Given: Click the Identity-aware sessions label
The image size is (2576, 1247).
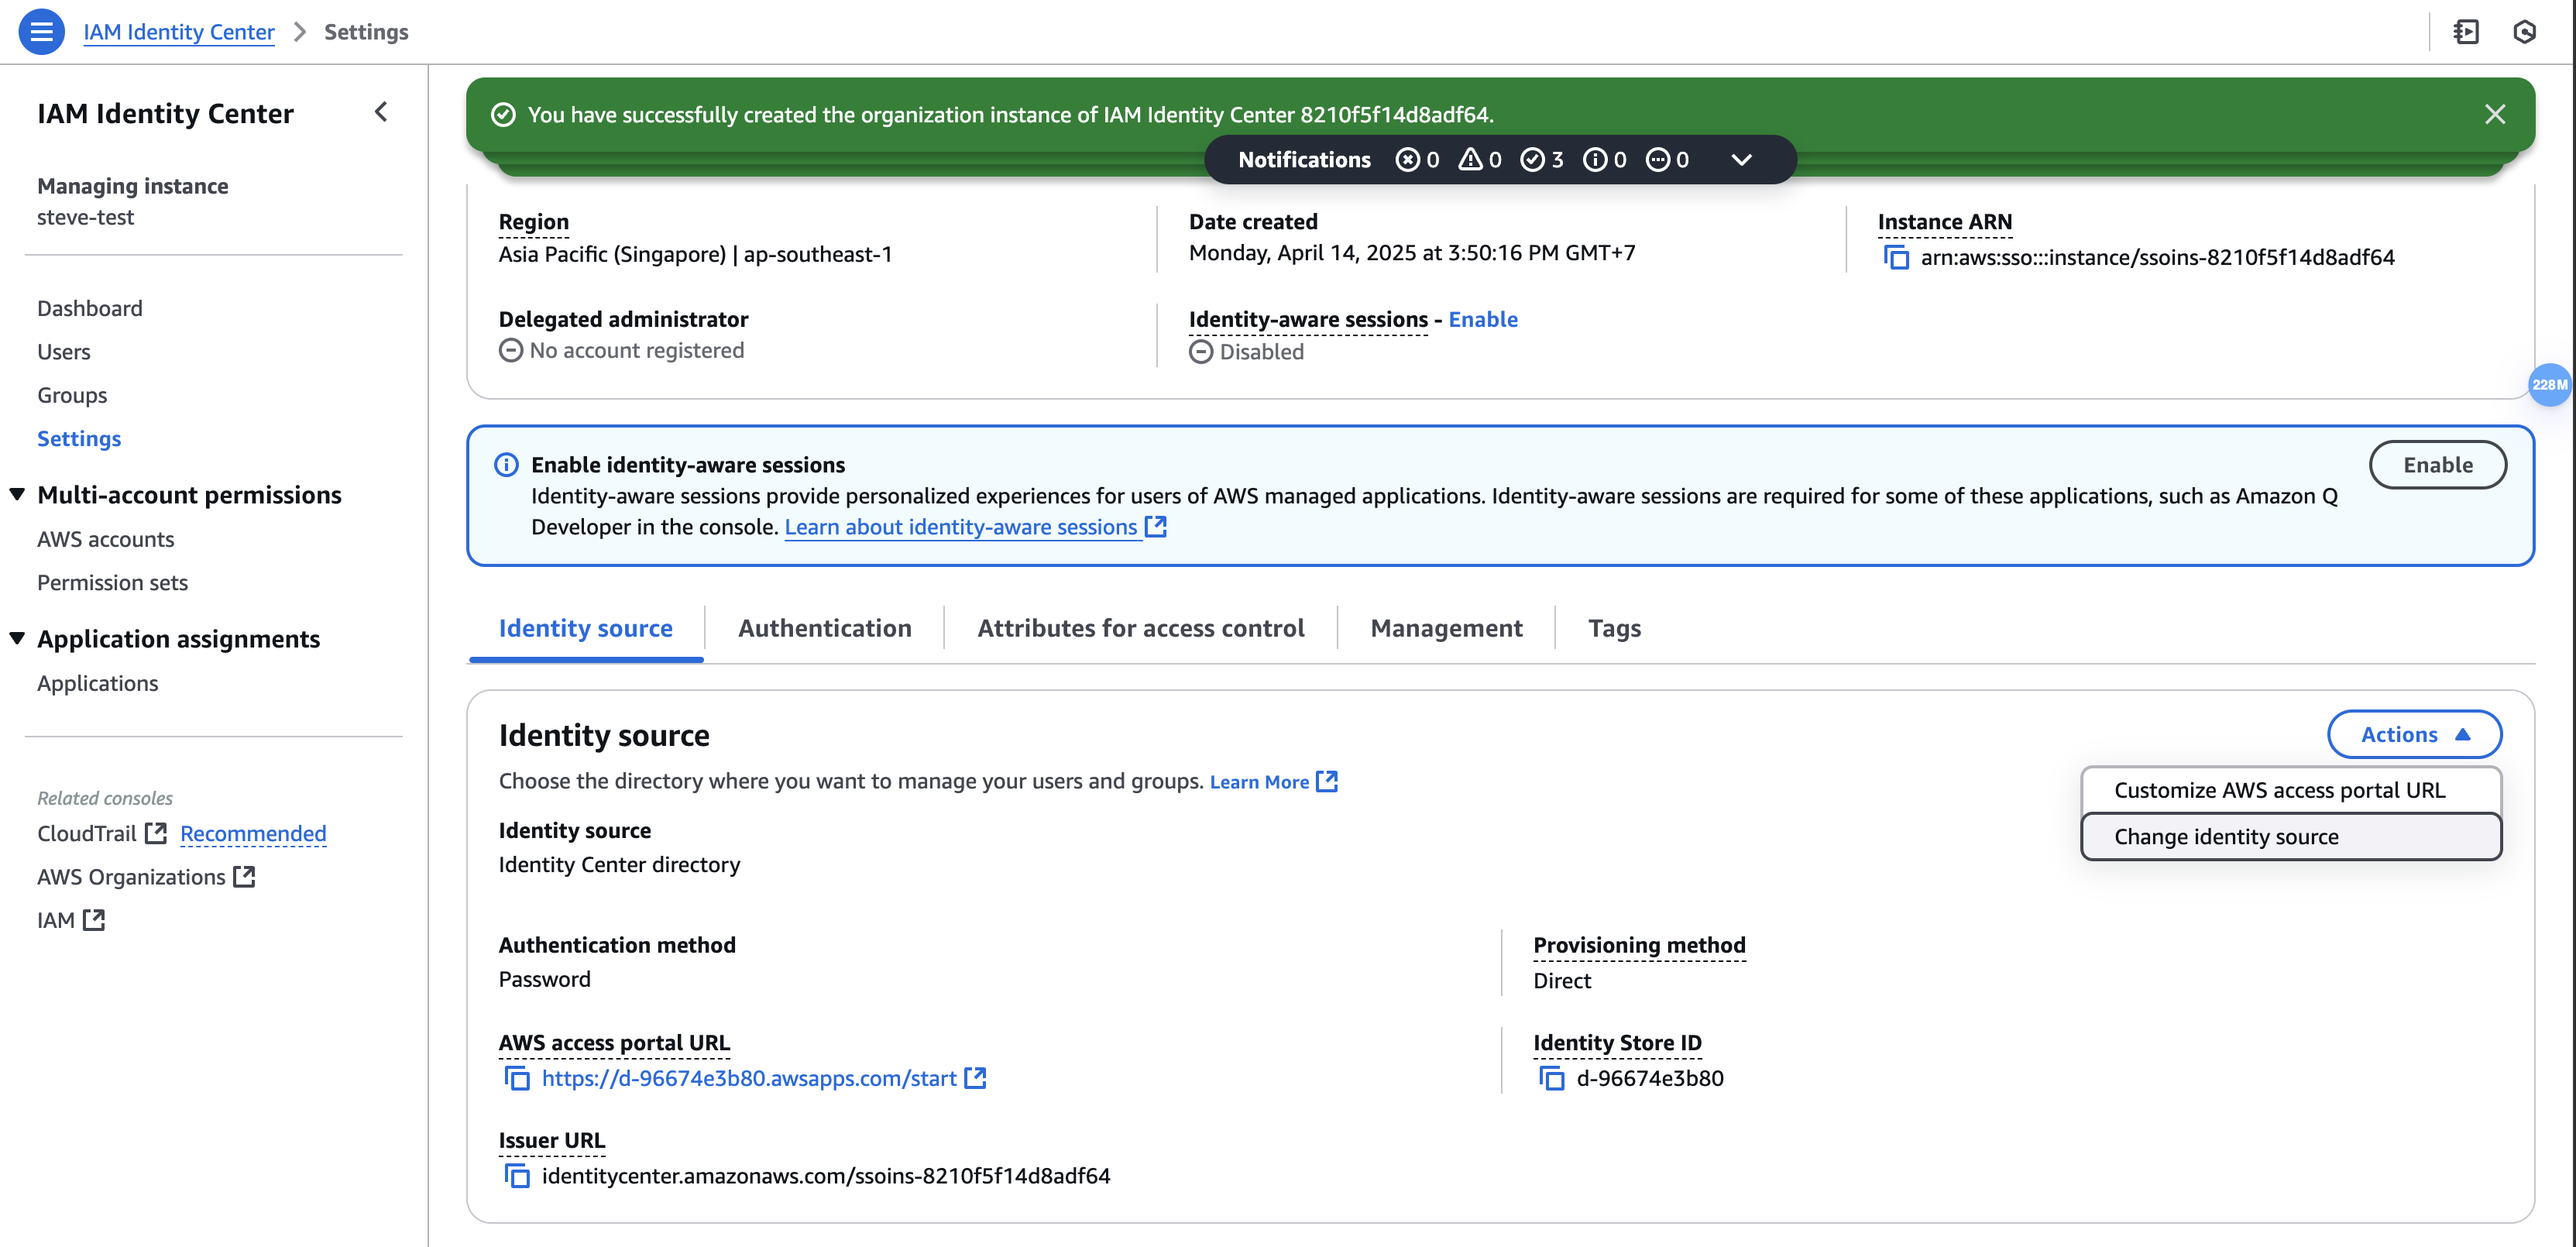Looking at the screenshot, I should 1308,319.
